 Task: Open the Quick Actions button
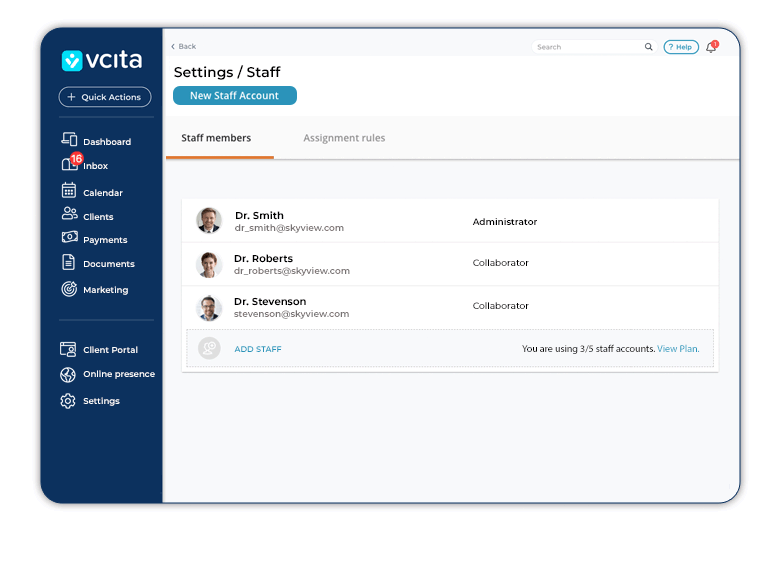point(105,97)
